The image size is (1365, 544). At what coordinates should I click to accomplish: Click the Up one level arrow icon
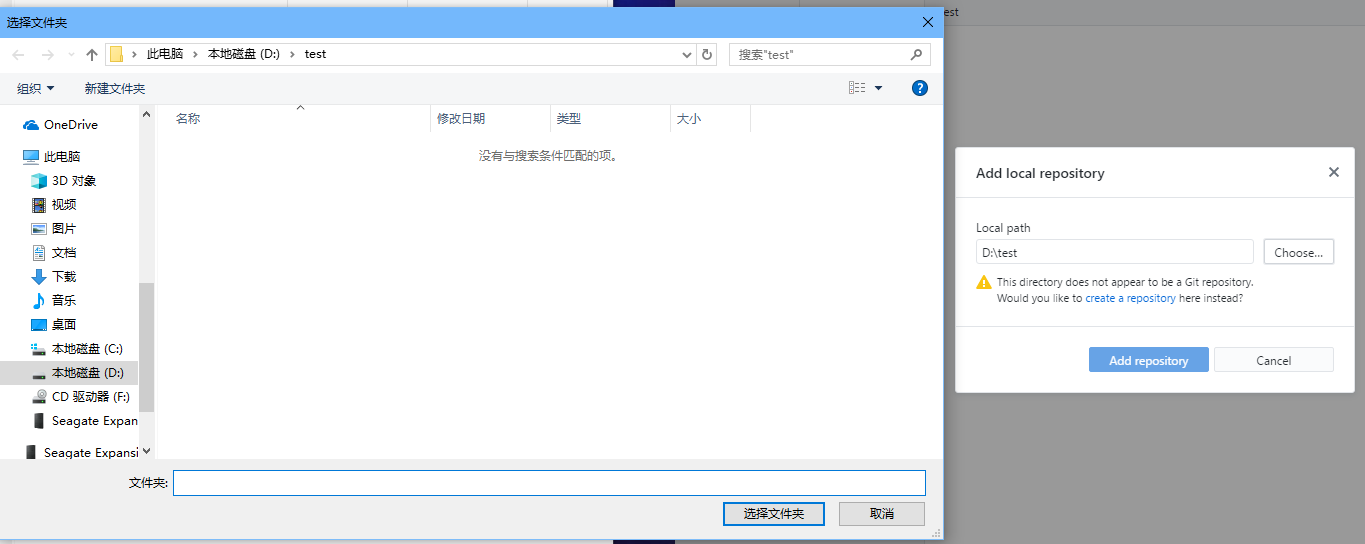pos(92,55)
